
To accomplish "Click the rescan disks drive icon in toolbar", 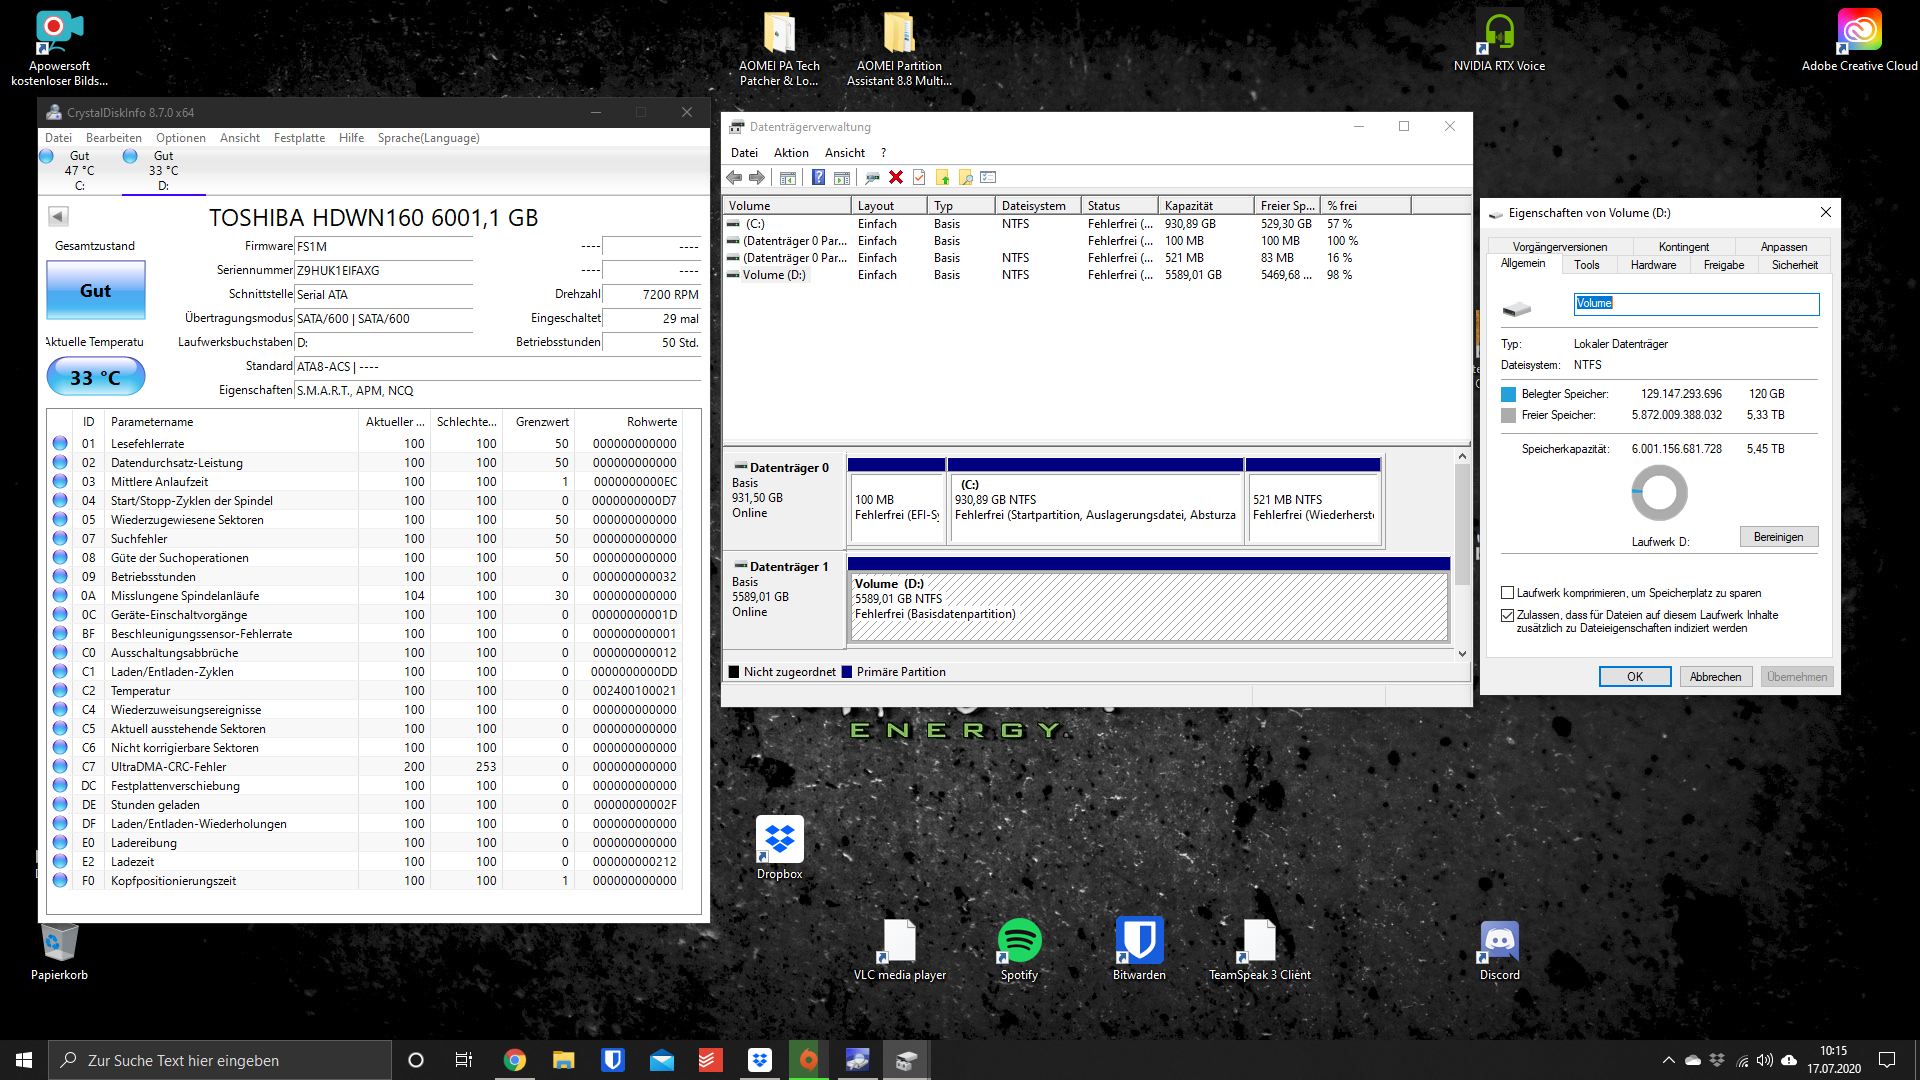I will [872, 178].
